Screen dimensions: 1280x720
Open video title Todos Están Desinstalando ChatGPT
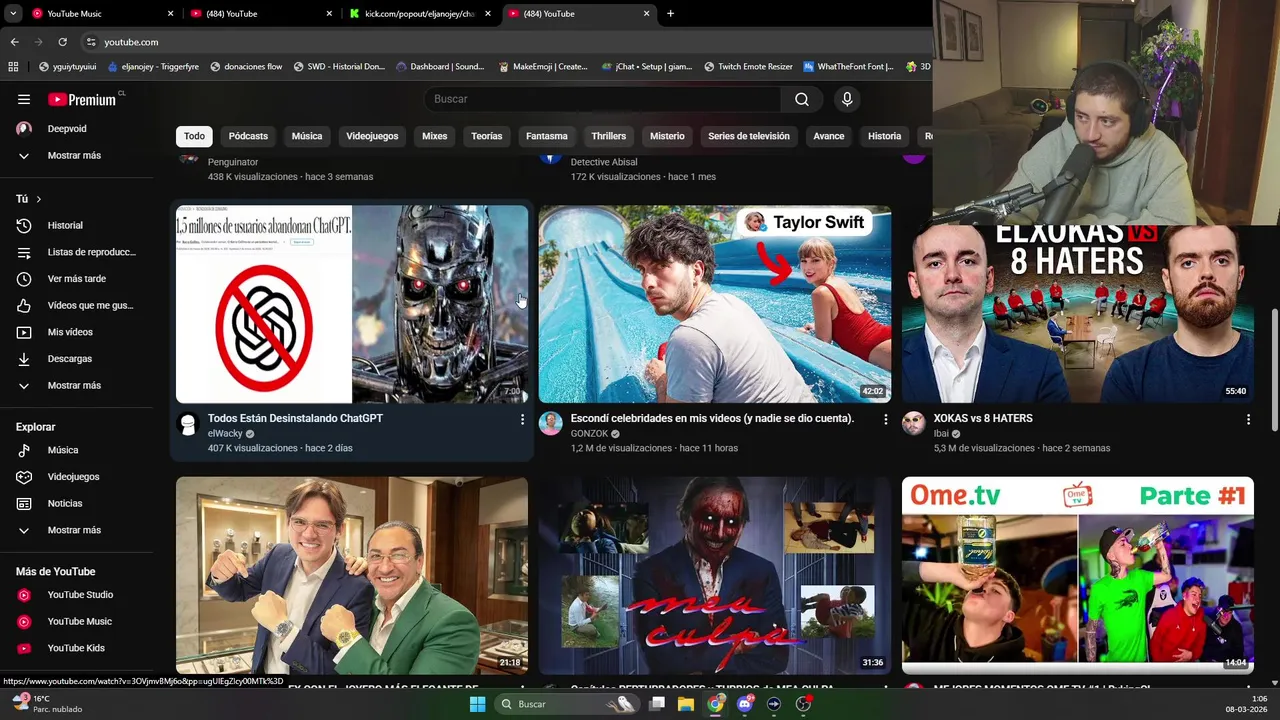coord(295,418)
